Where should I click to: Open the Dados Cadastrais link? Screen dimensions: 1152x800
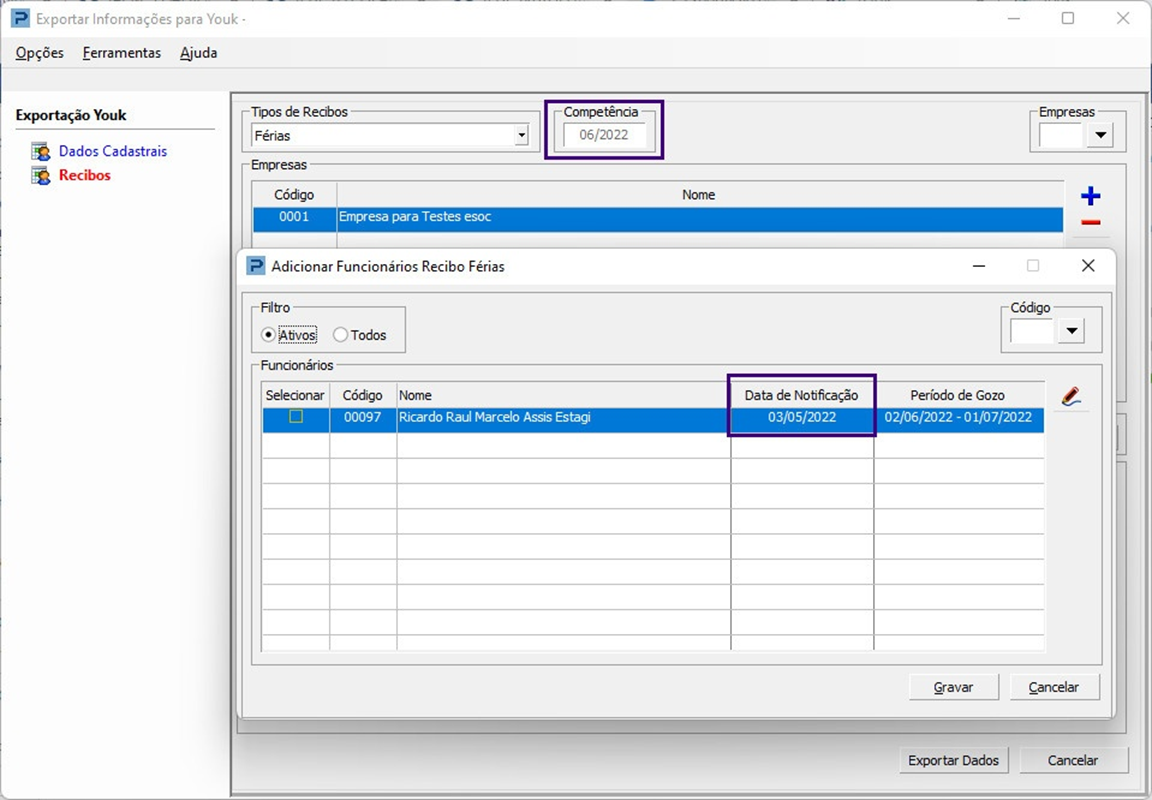coord(113,151)
